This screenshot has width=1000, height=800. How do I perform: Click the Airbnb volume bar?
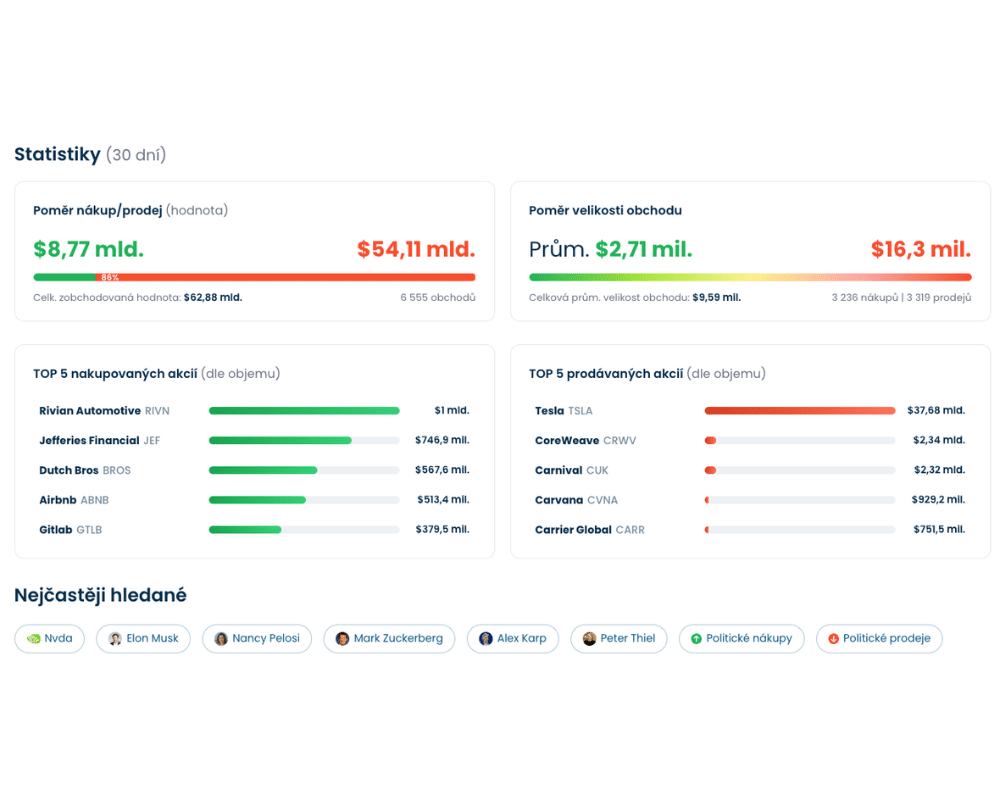pyautogui.click(x=304, y=500)
